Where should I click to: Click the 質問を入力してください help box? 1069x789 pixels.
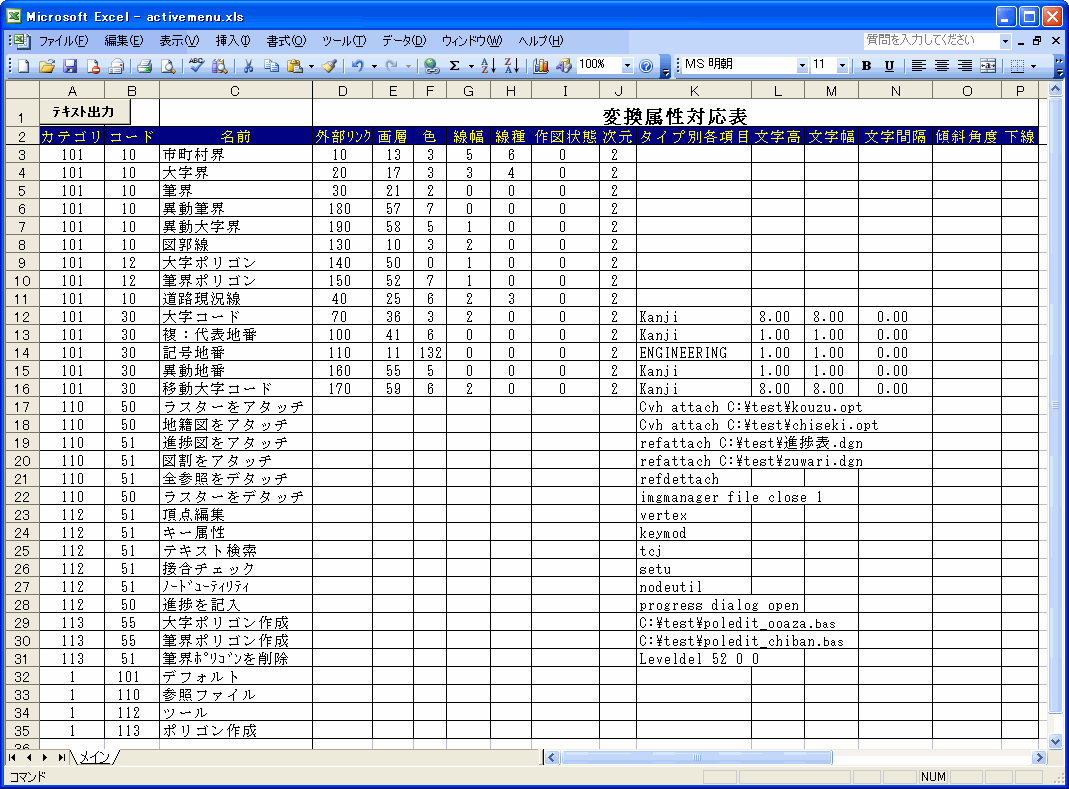[x=930, y=41]
